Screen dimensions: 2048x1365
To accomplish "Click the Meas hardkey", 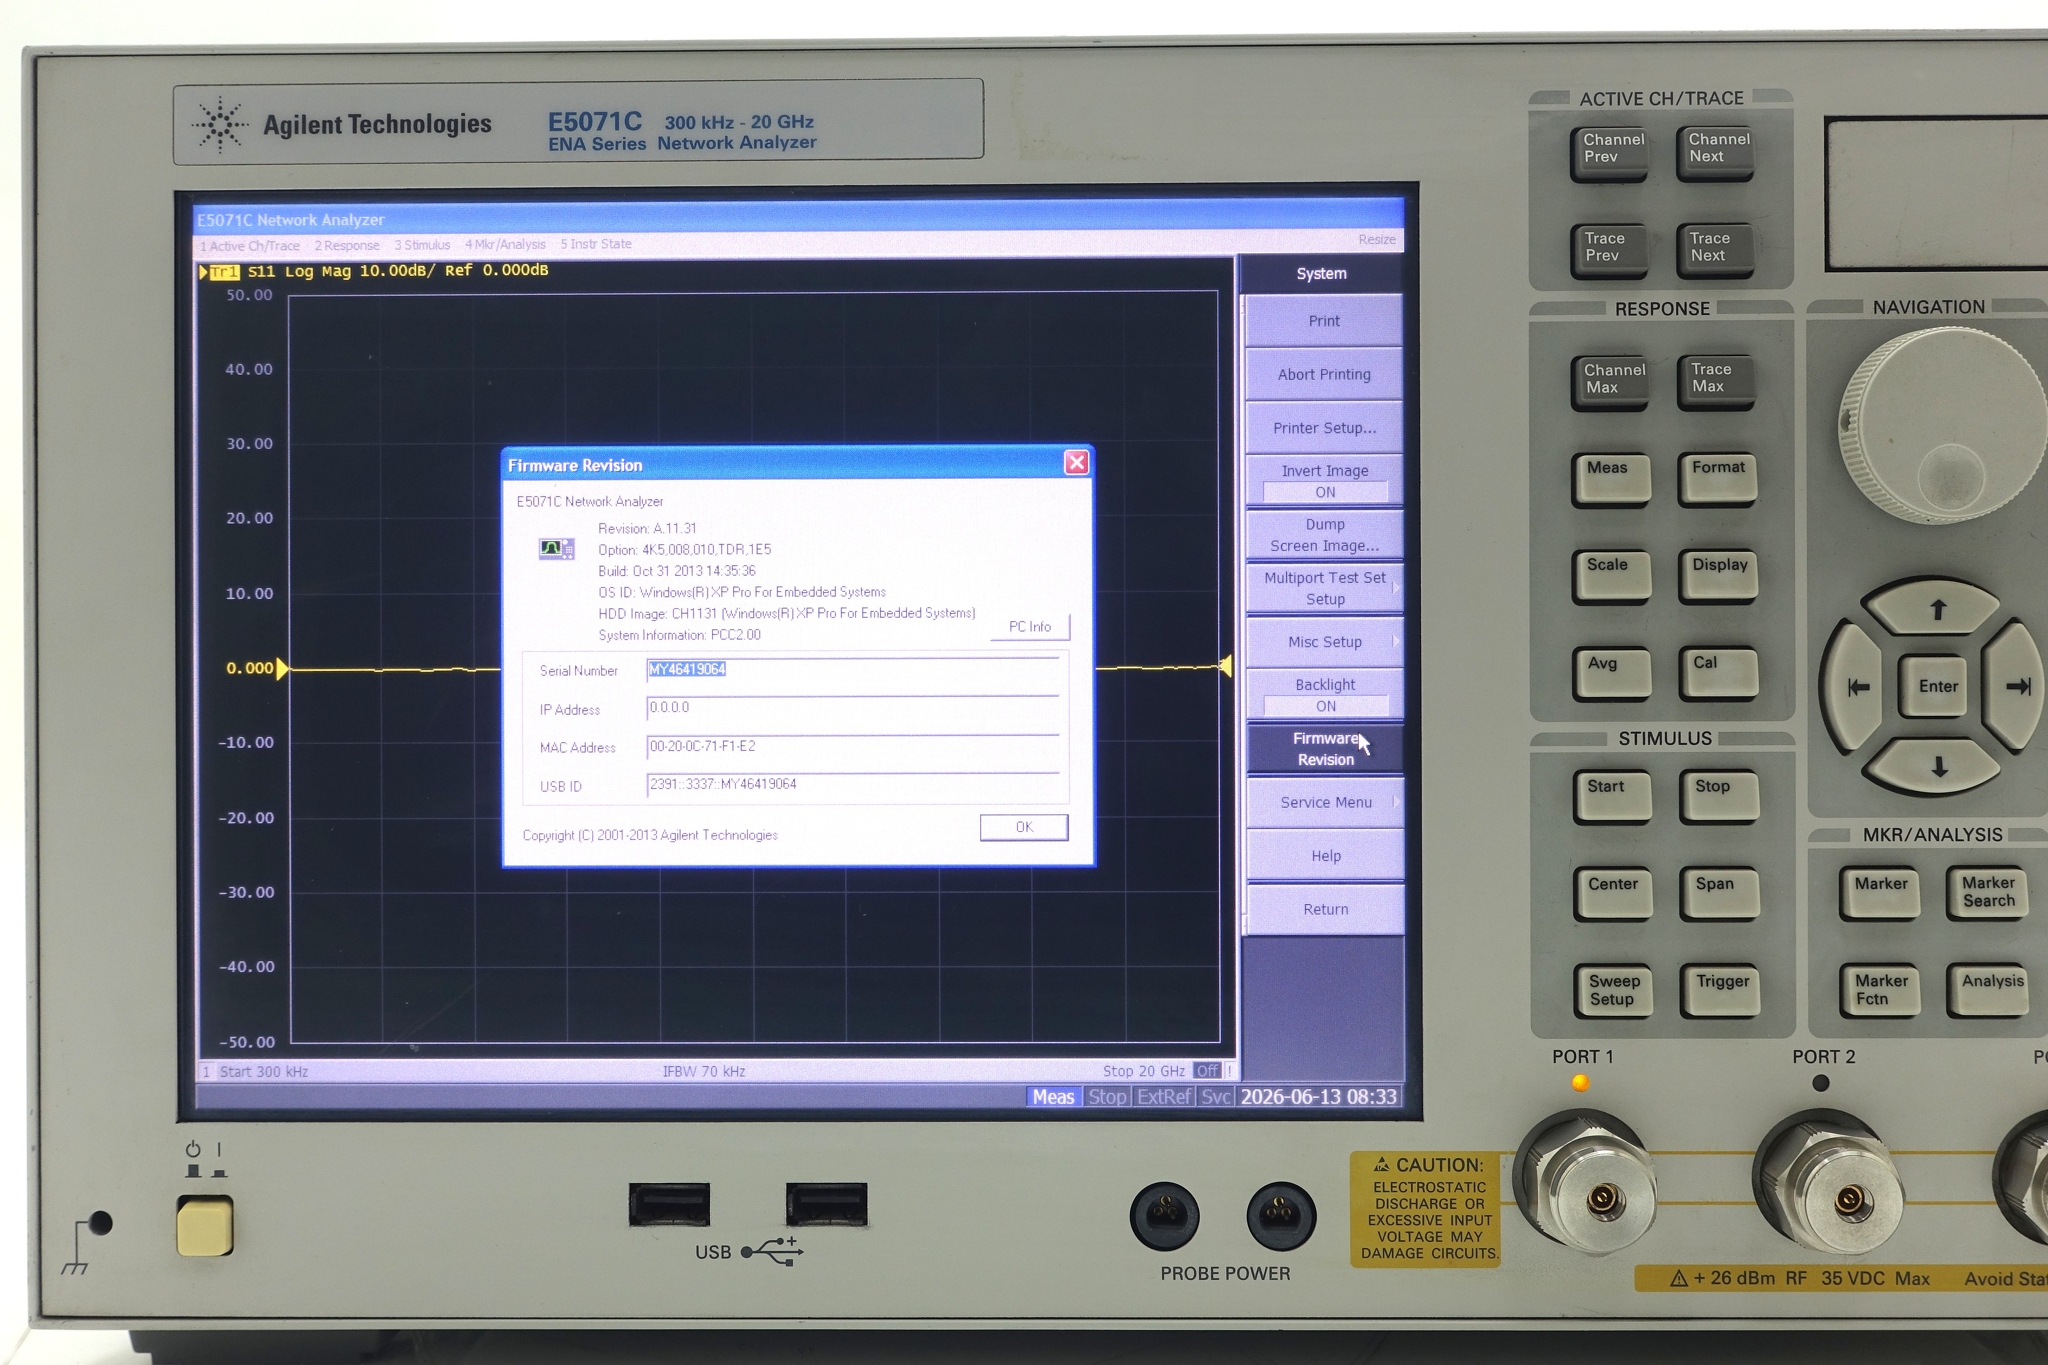I will (x=1611, y=479).
